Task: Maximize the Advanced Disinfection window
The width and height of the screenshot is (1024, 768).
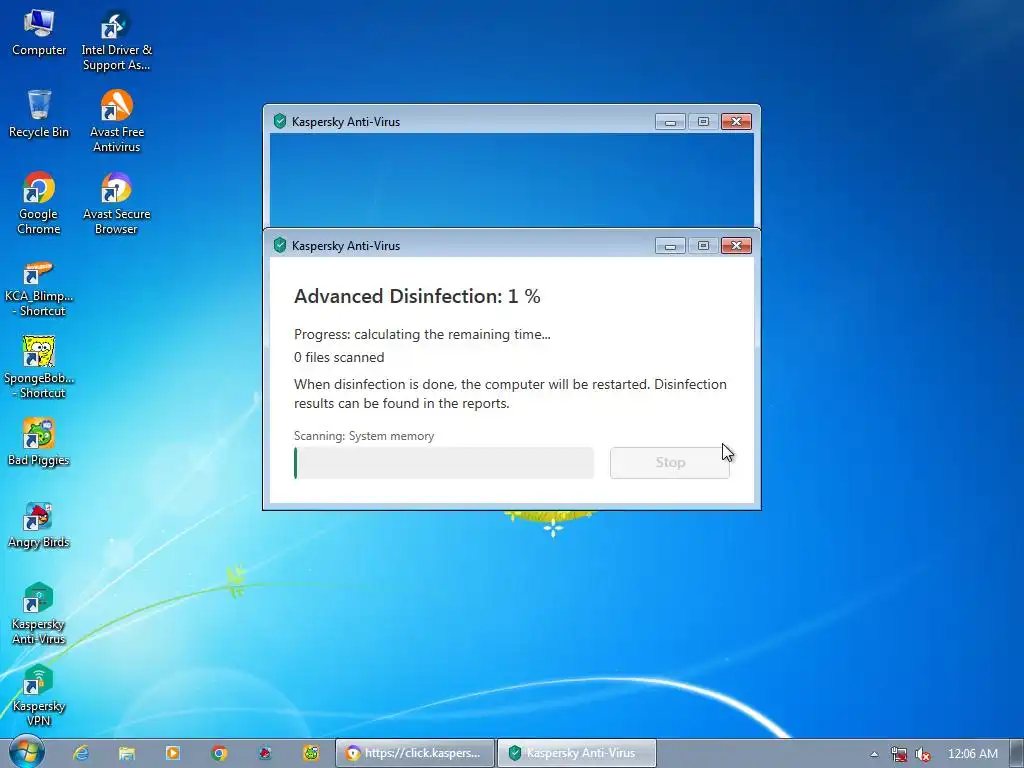Action: click(703, 246)
